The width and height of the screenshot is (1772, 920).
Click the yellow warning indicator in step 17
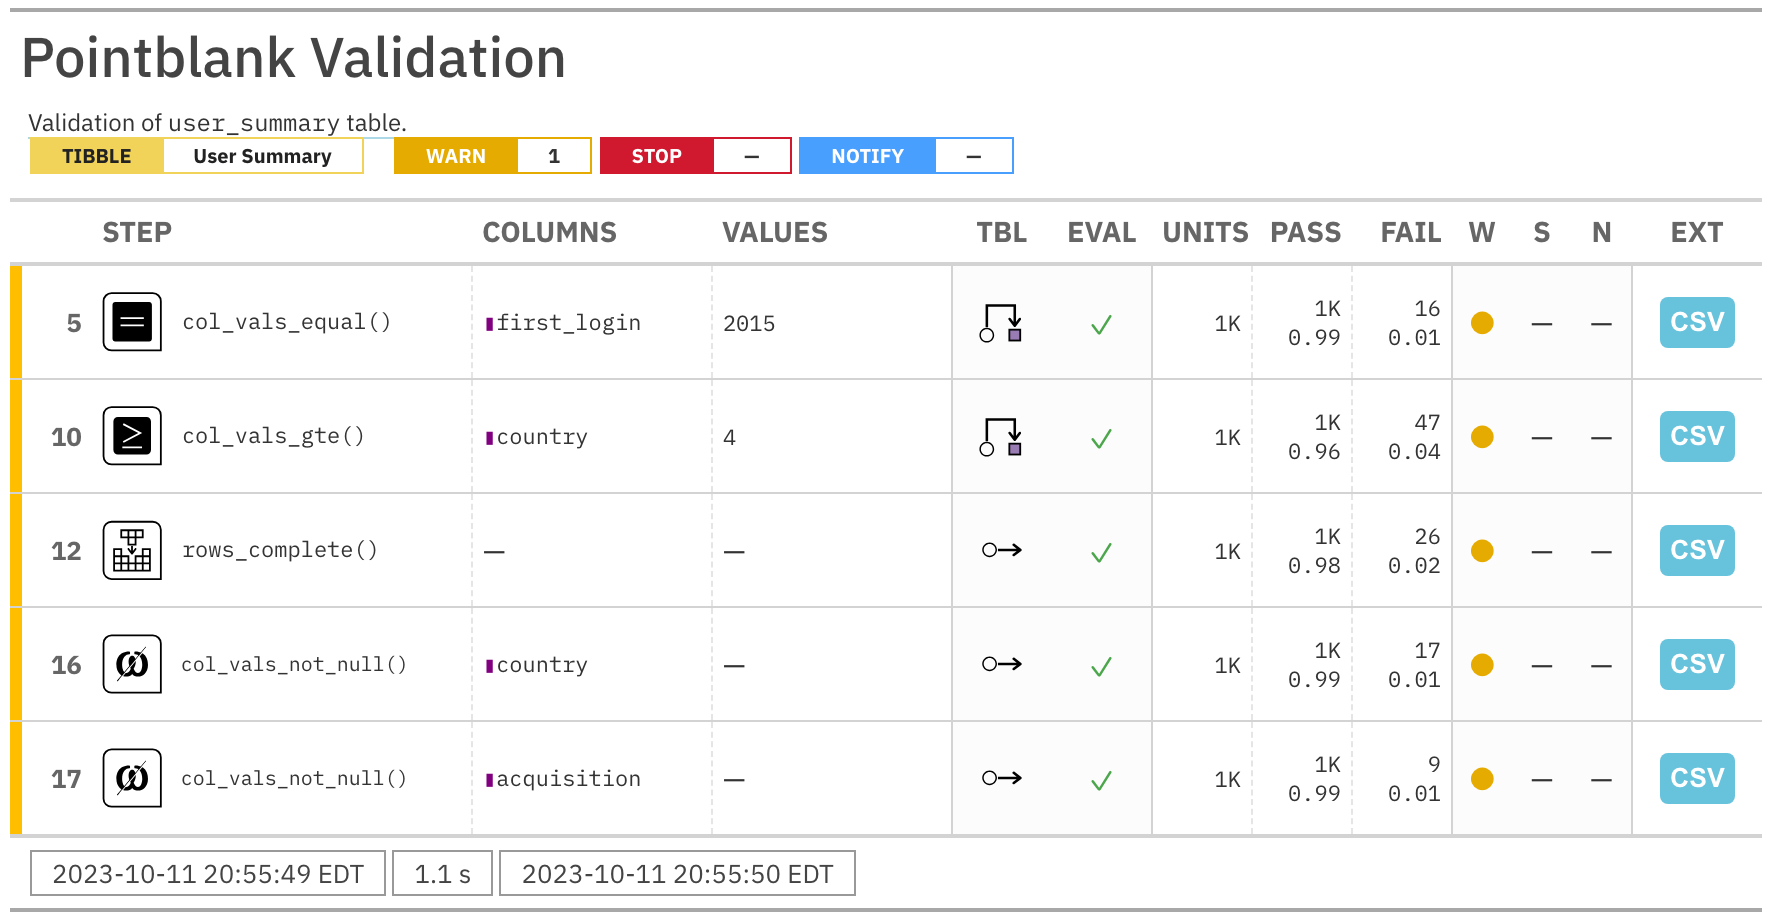[x=1482, y=779]
